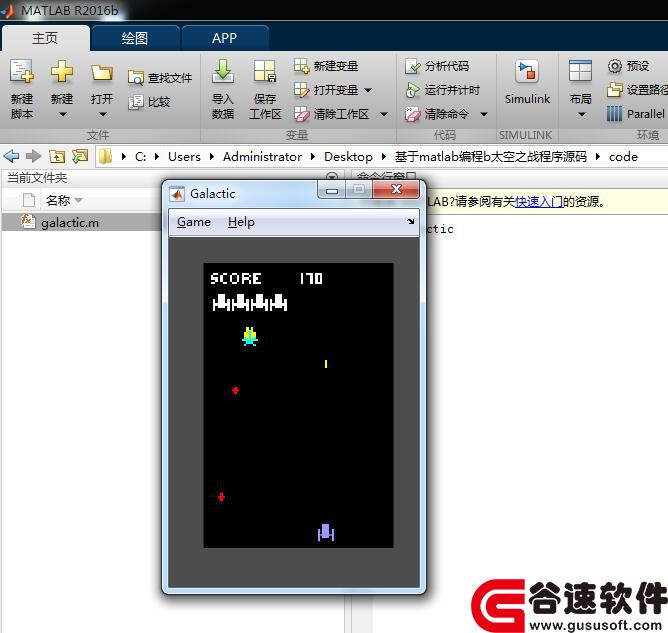Switch to the Plots (绘图) tab

point(135,38)
